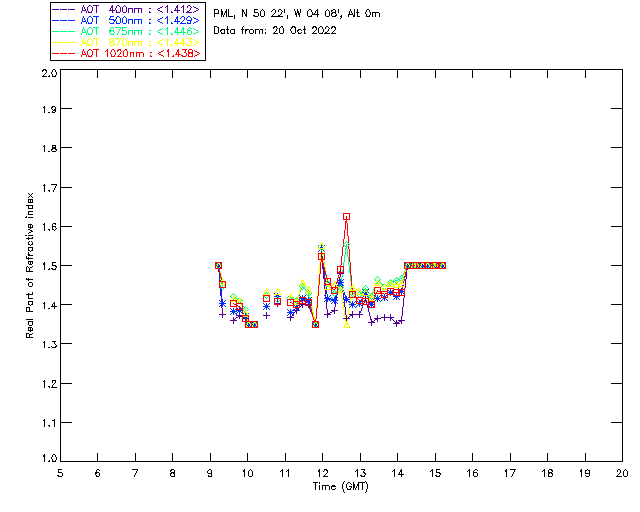Click the green dashed line sample in the legend
The image size is (640, 512).
[64, 31]
